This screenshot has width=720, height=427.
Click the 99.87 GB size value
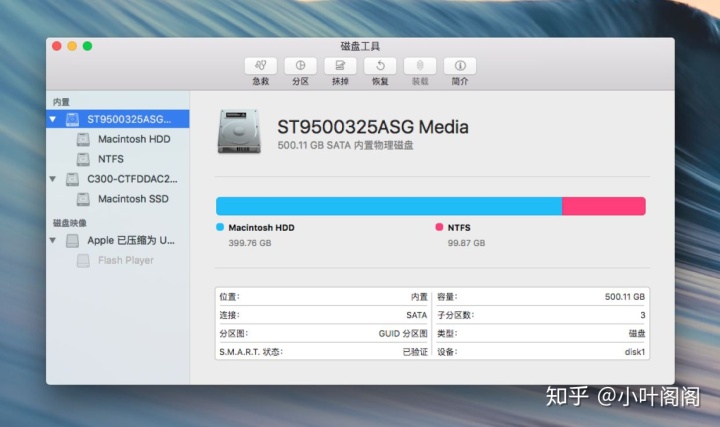point(466,243)
